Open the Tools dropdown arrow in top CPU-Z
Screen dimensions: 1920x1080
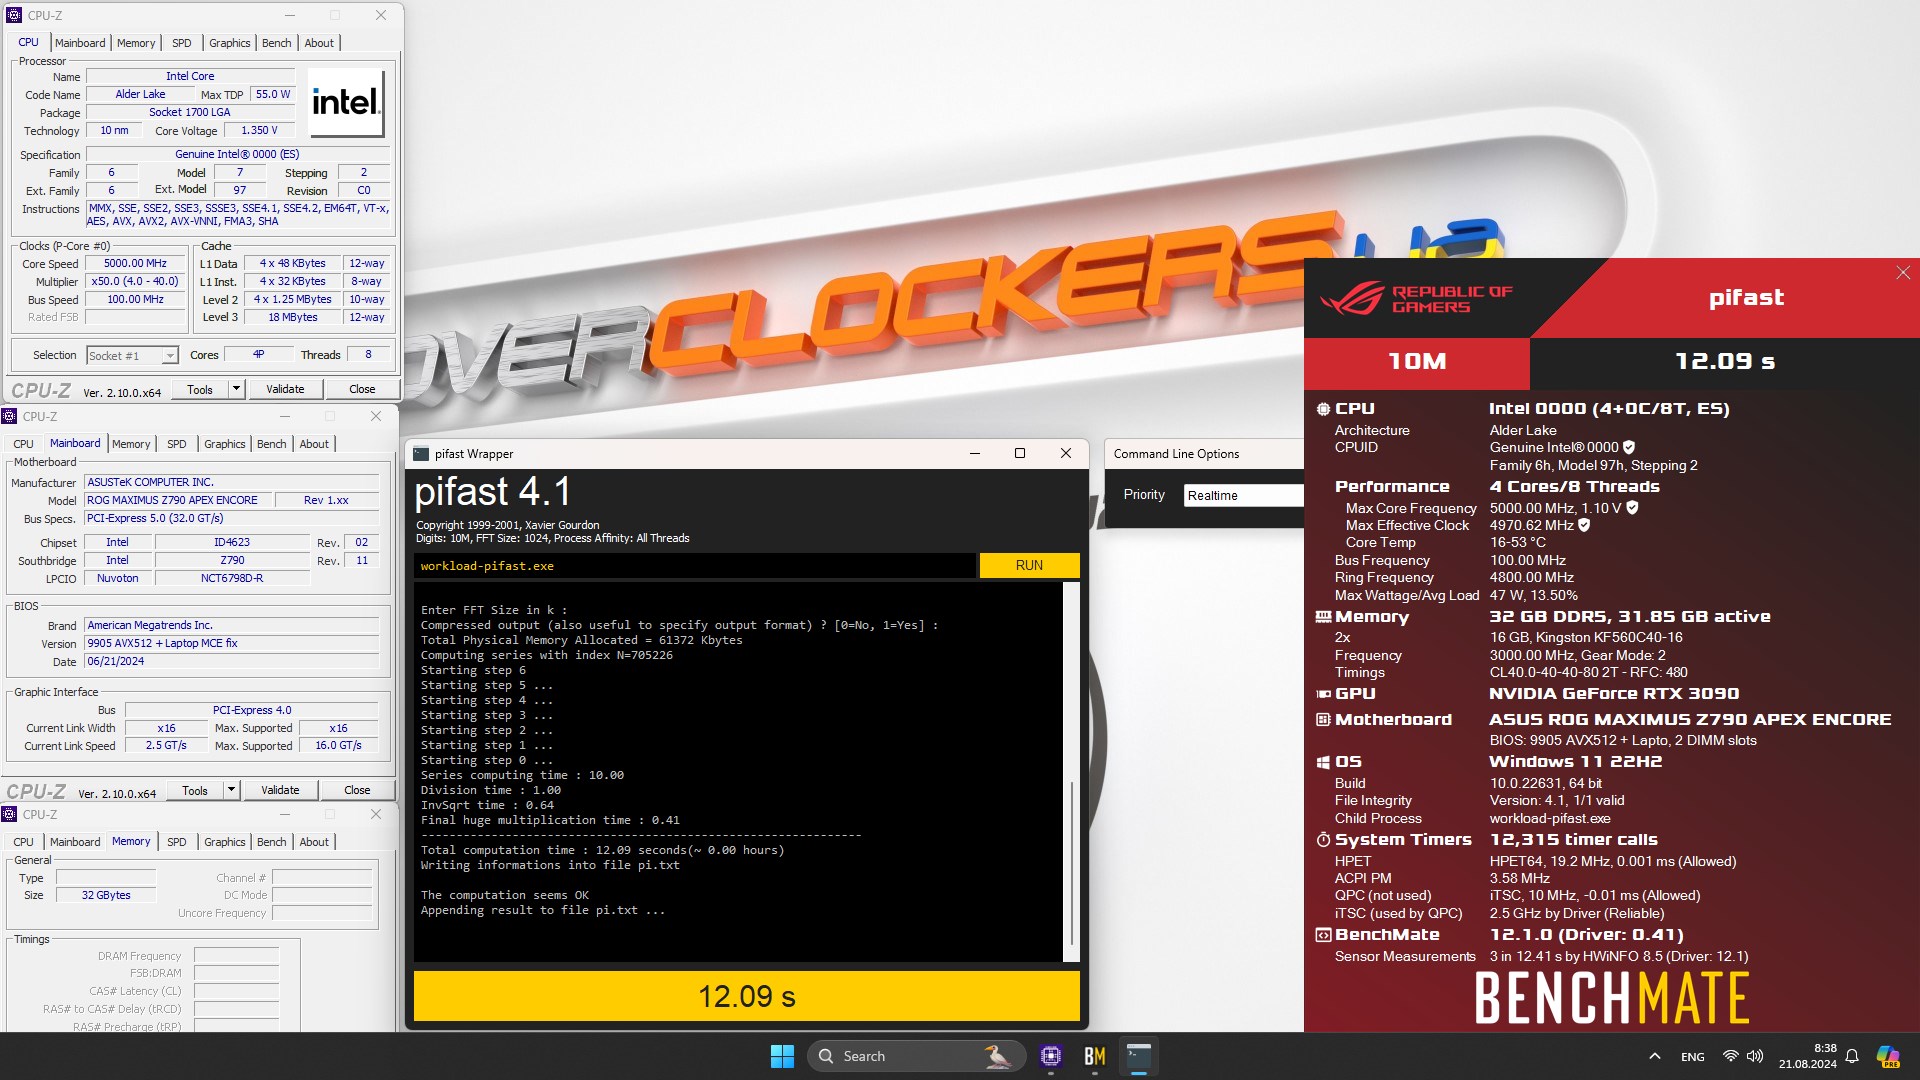237,389
